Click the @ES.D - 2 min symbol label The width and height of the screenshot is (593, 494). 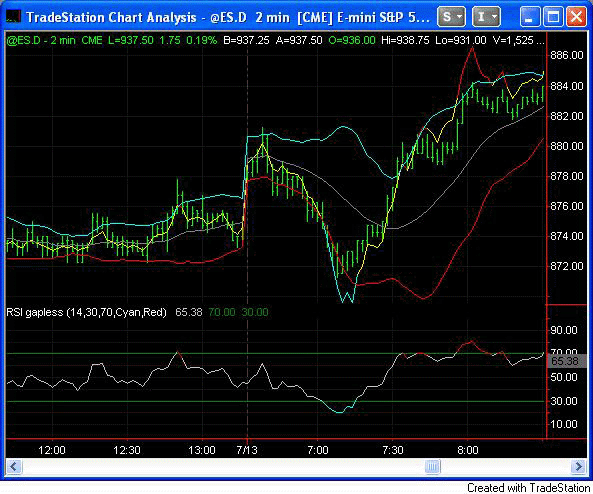(41, 40)
